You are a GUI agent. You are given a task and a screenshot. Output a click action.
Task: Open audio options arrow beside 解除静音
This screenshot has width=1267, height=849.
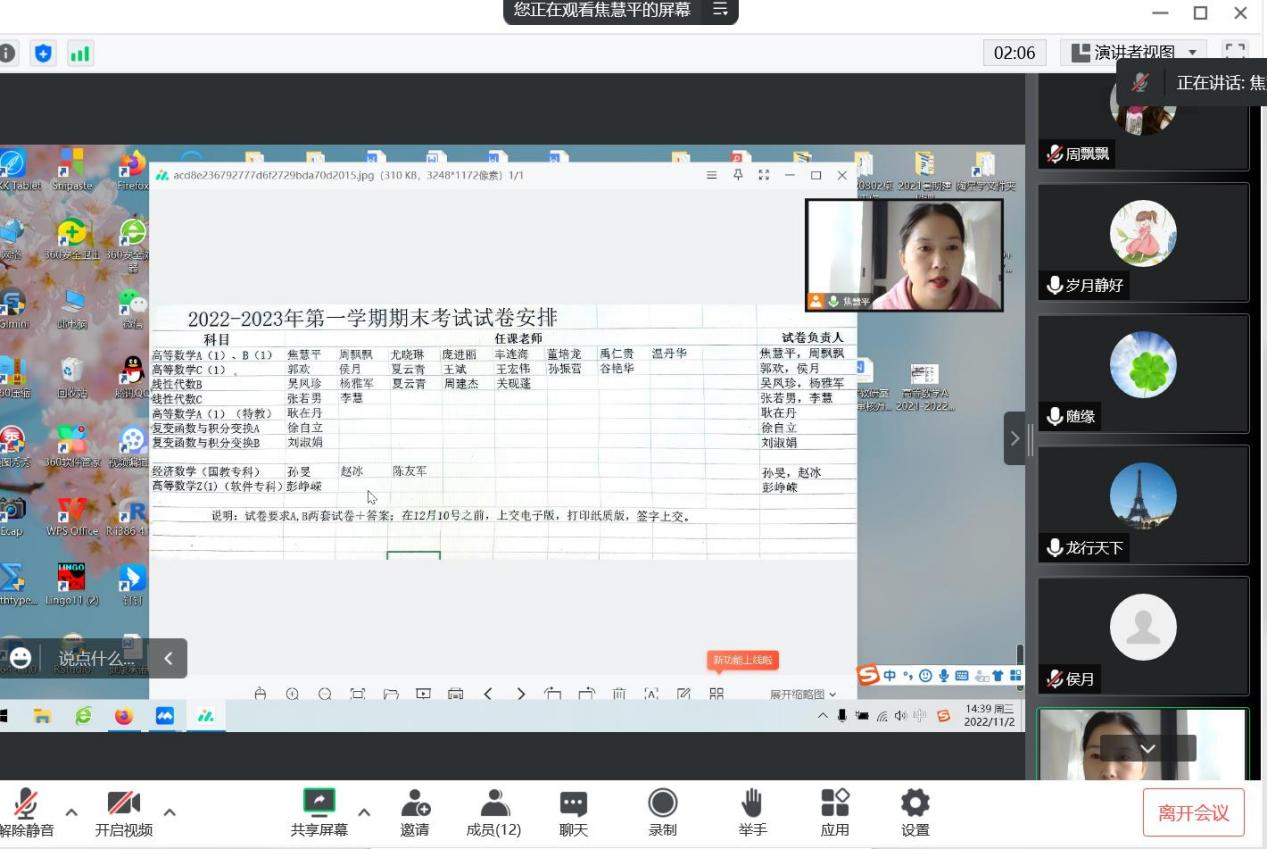click(71, 811)
